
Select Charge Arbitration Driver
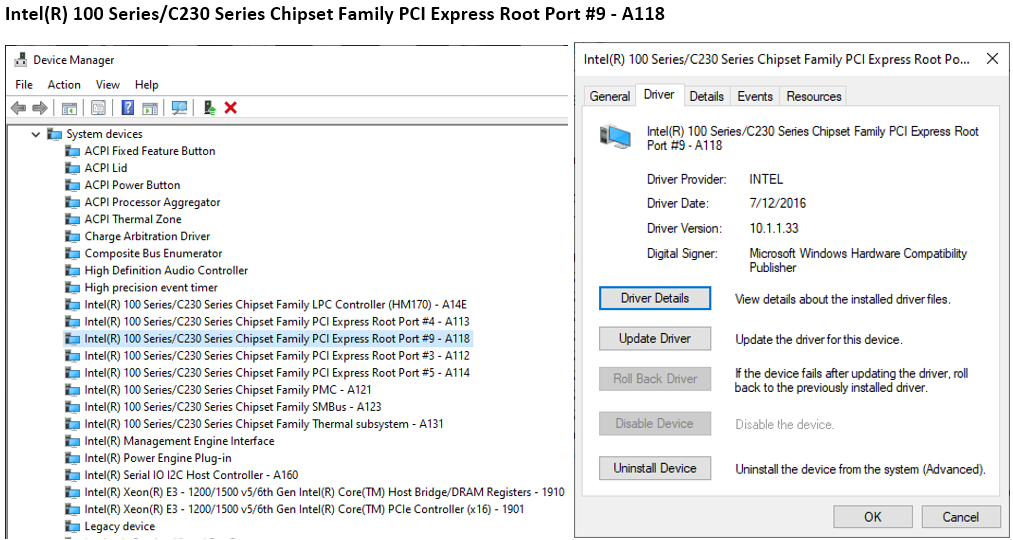click(x=147, y=236)
